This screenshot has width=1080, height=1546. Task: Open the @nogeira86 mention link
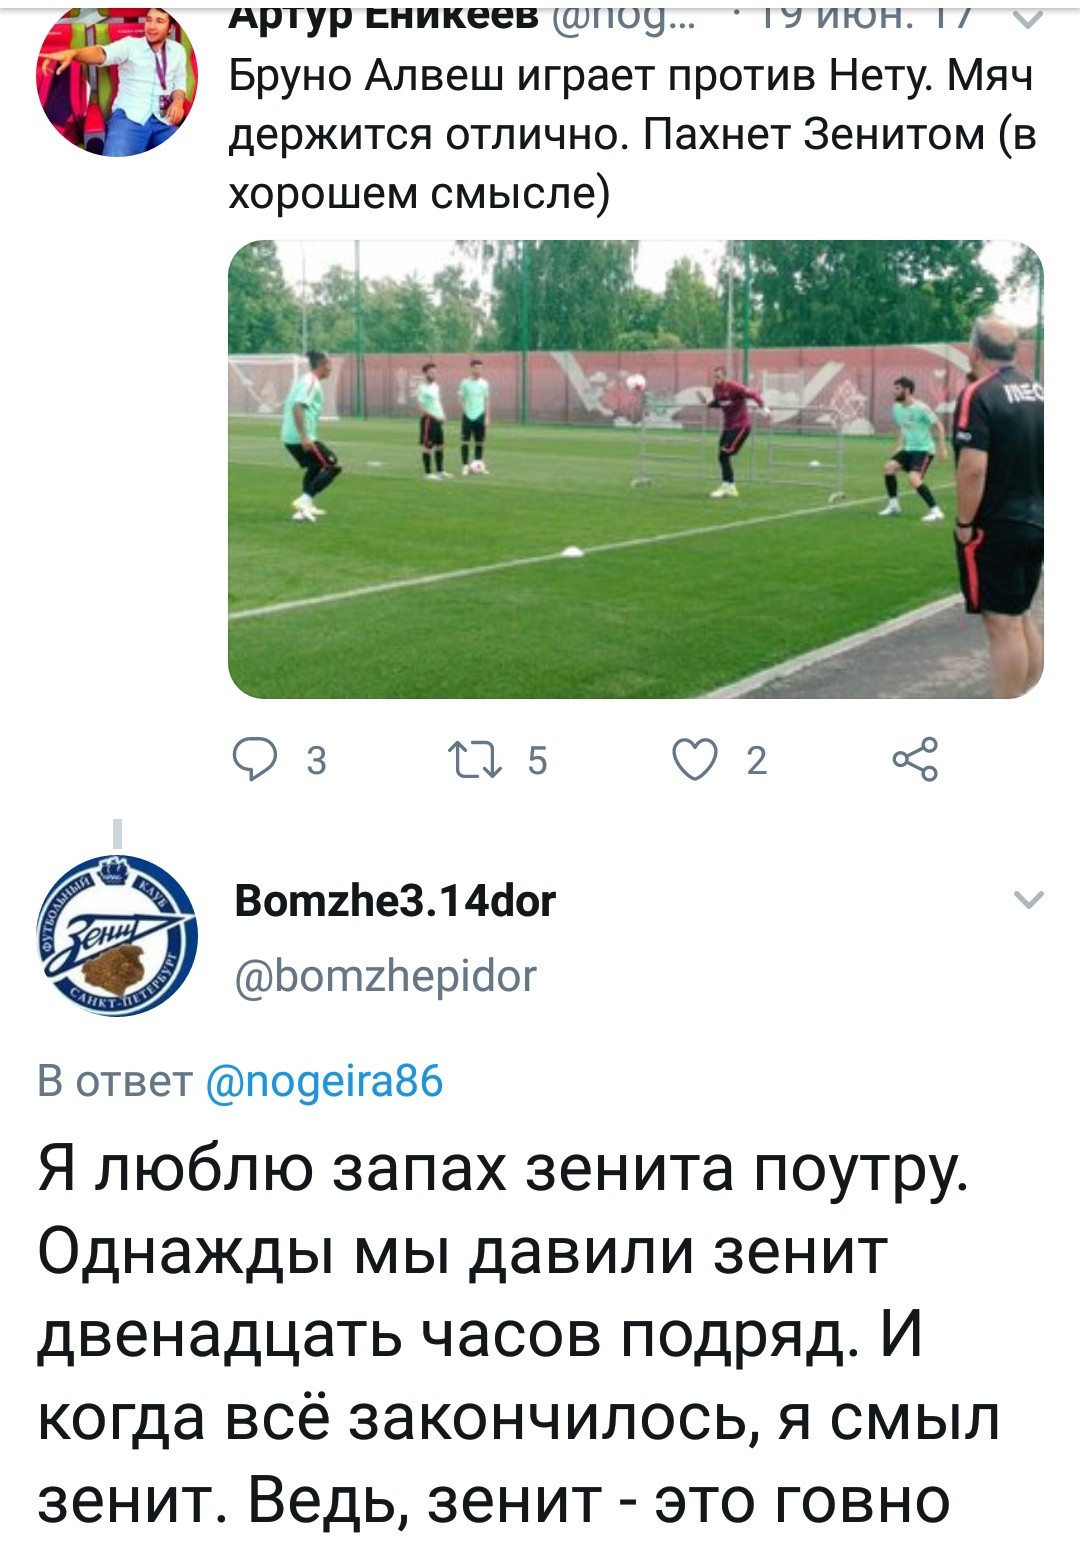pyautogui.click(x=324, y=1081)
